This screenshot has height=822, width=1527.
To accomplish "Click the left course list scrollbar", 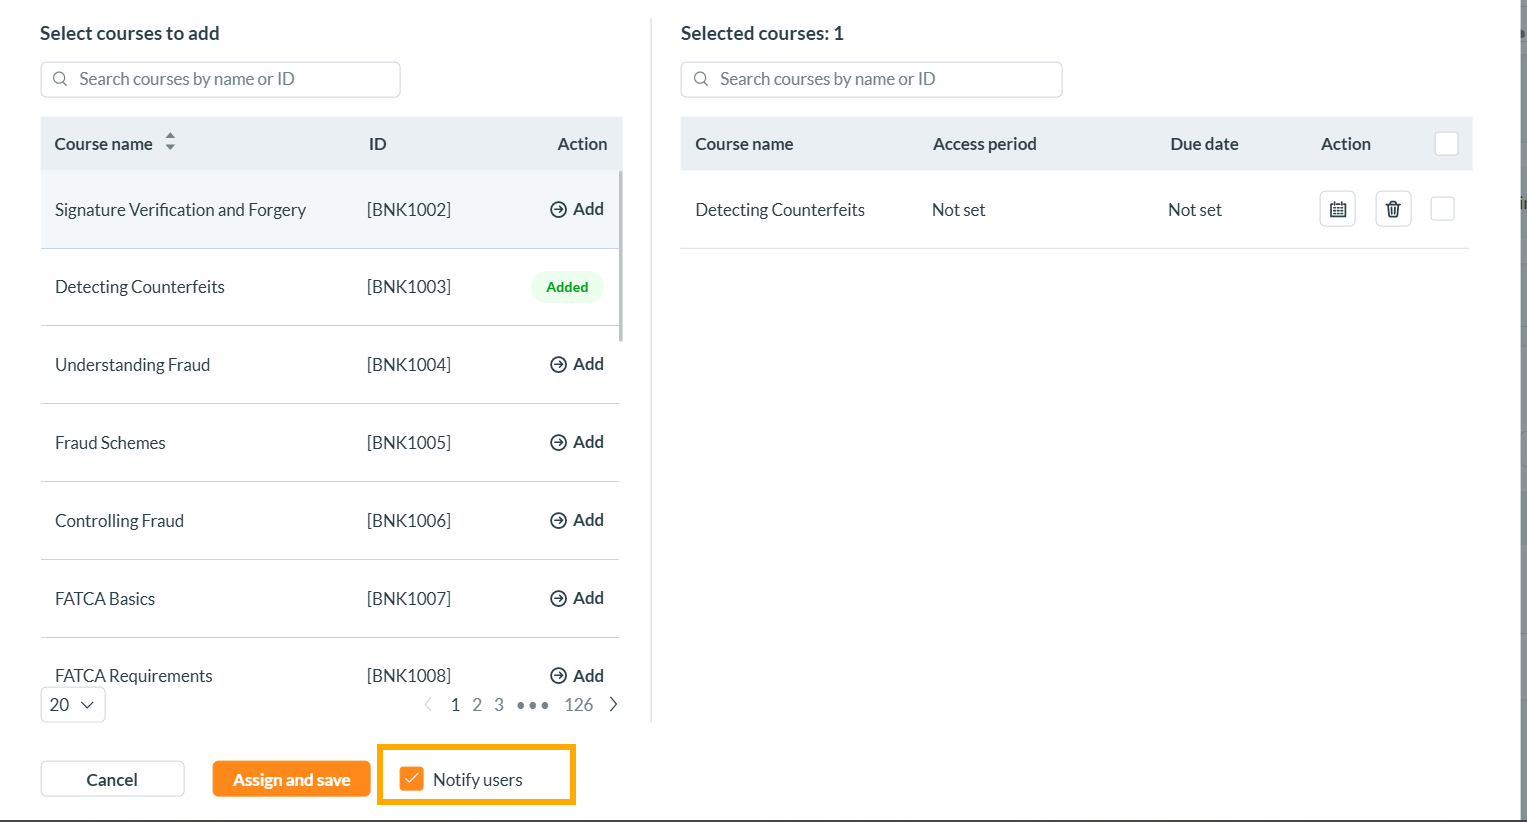I will [x=621, y=255].
